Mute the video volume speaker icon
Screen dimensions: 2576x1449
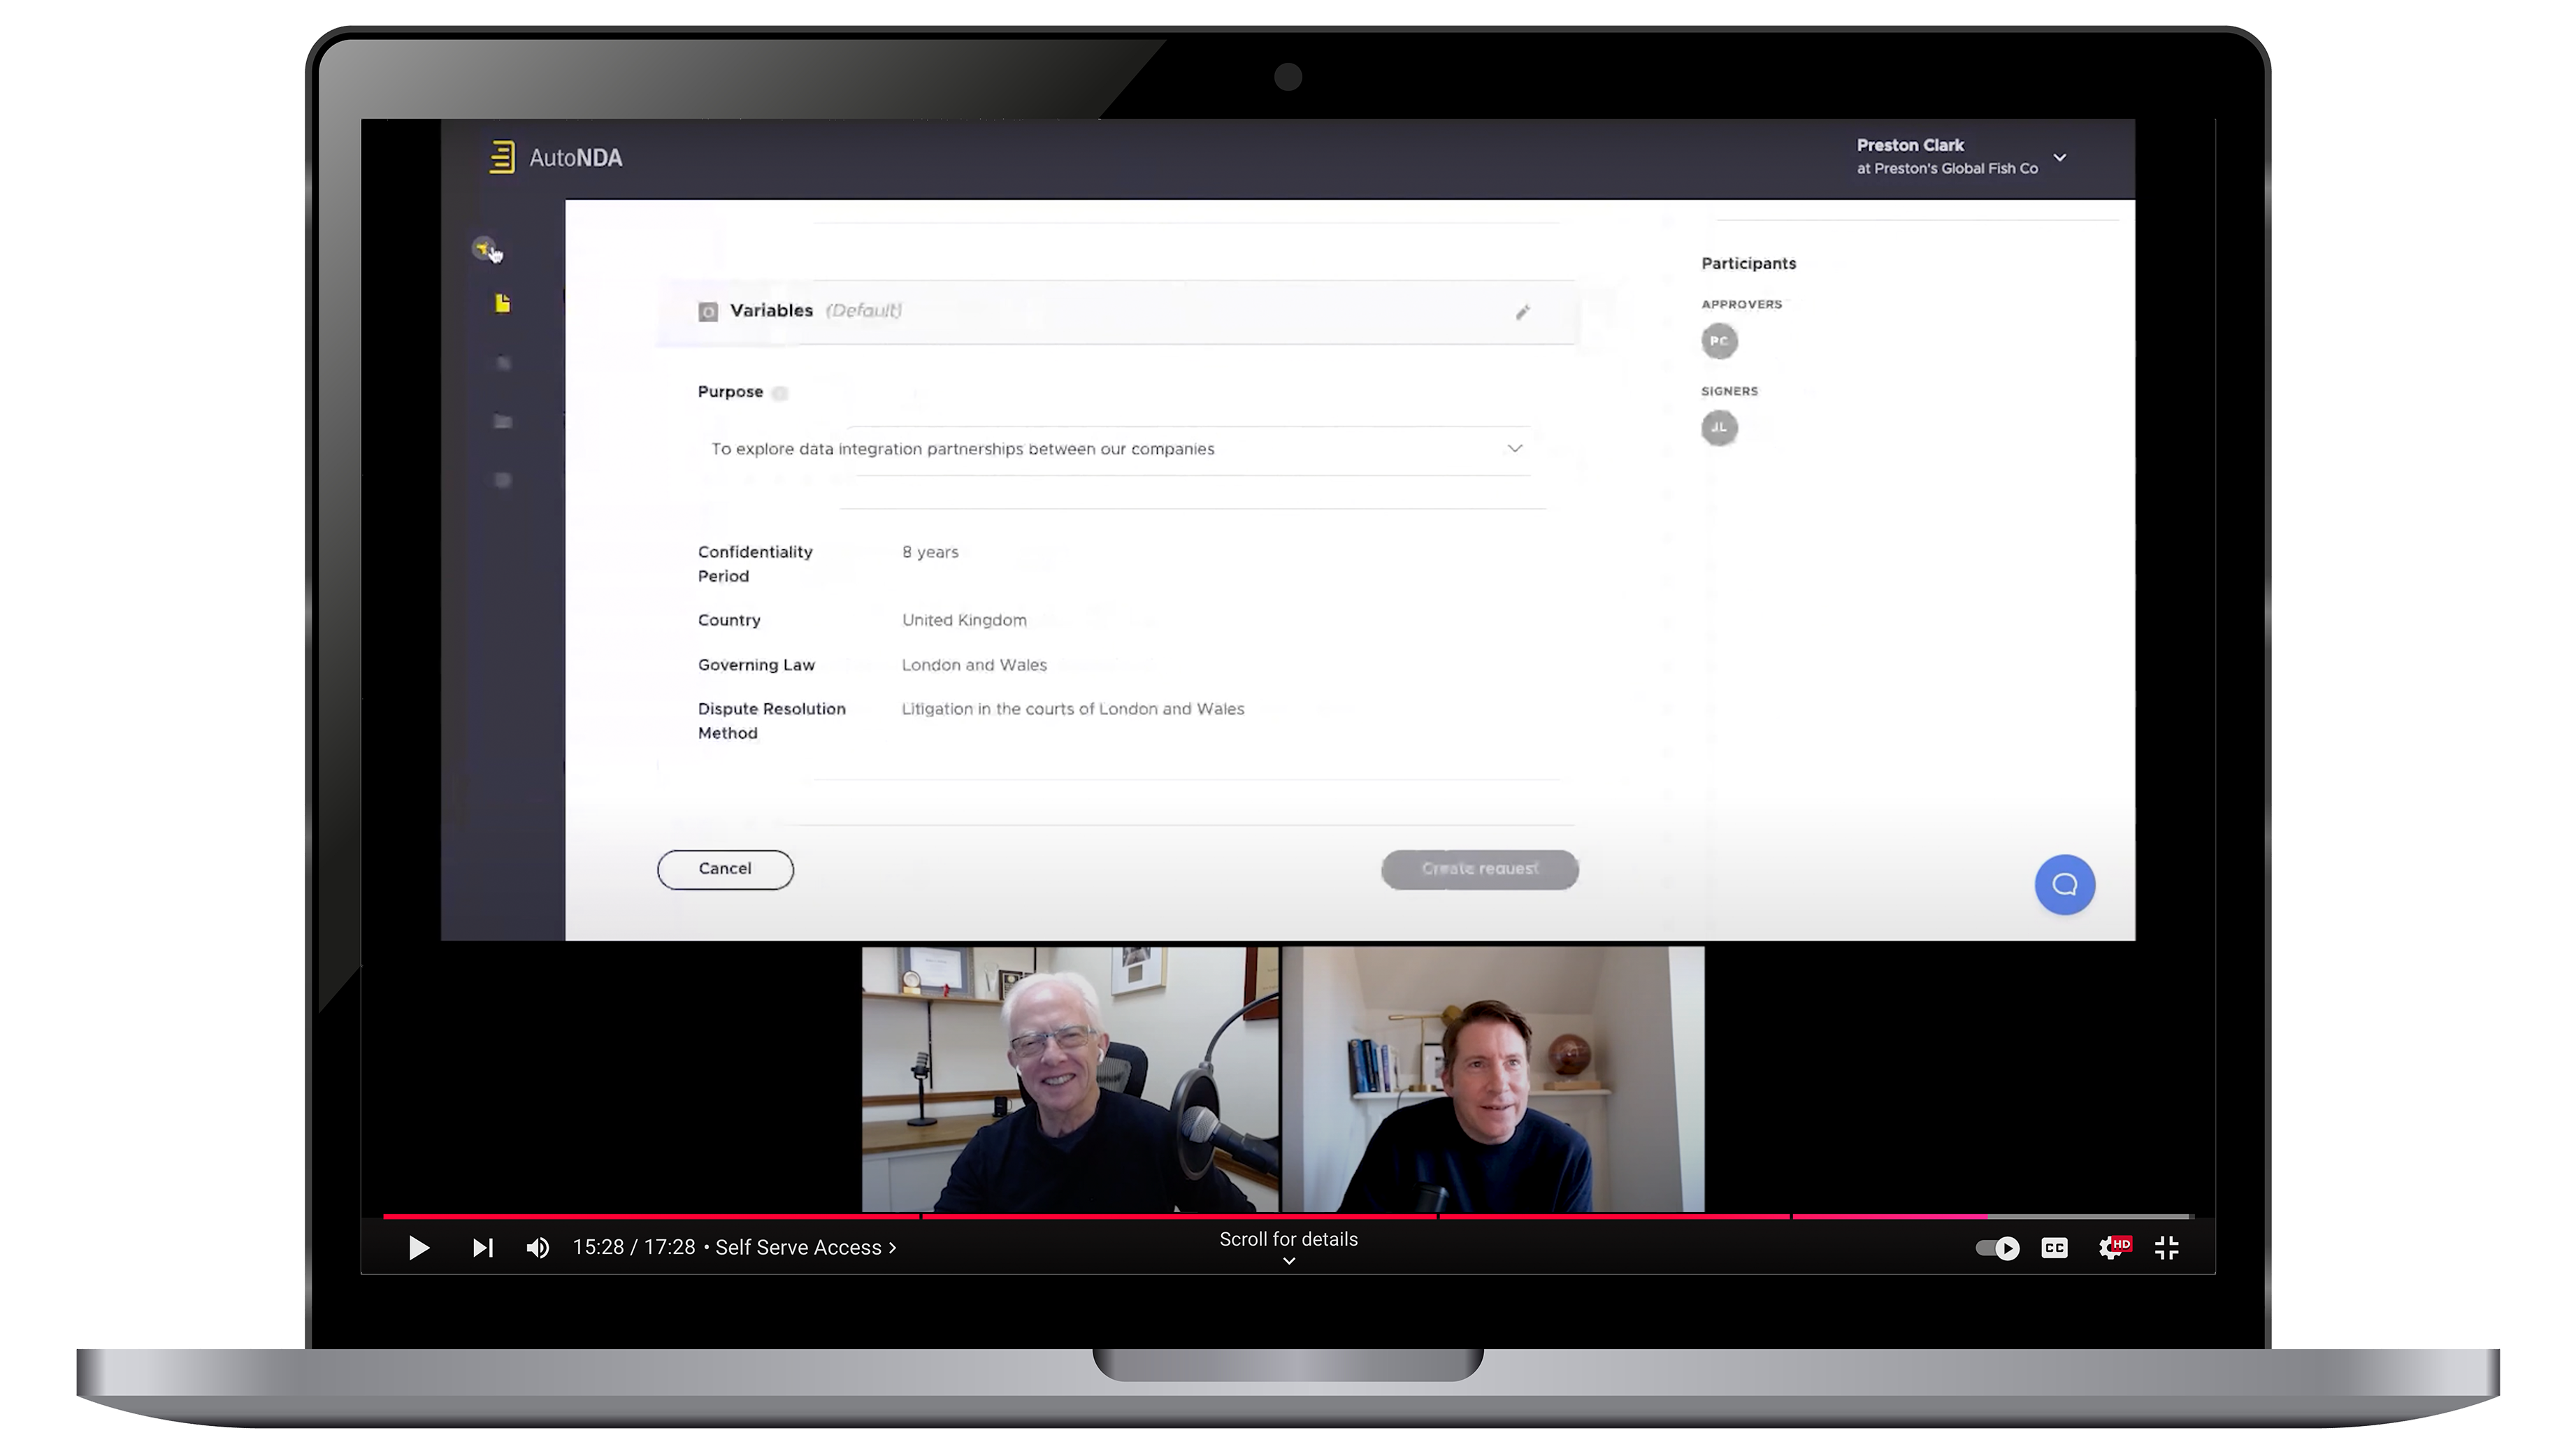pos(537,1247)
